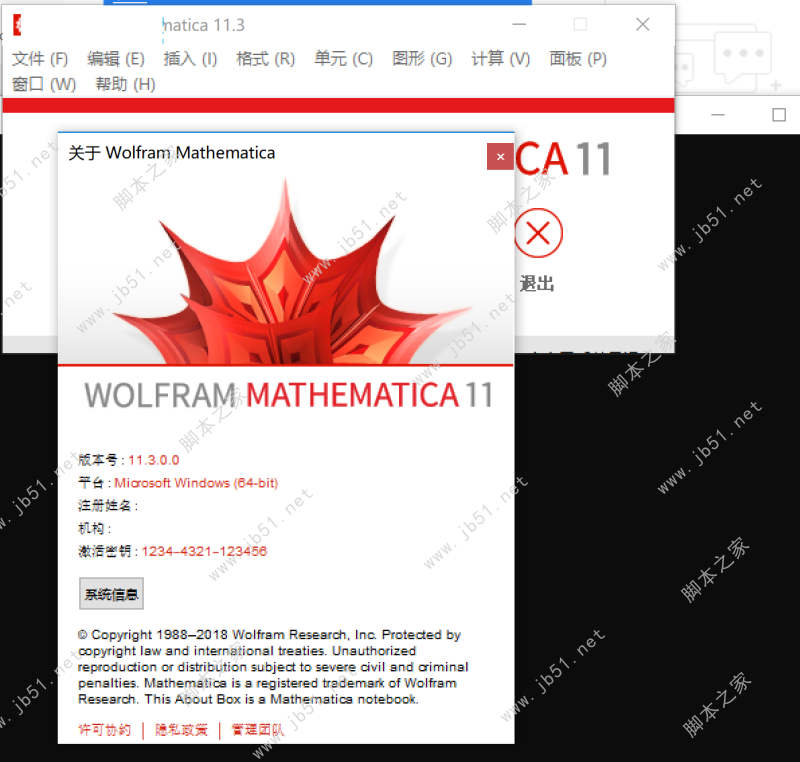
Task: Open the 面板 (P) menu
Action: coord(578,59)
